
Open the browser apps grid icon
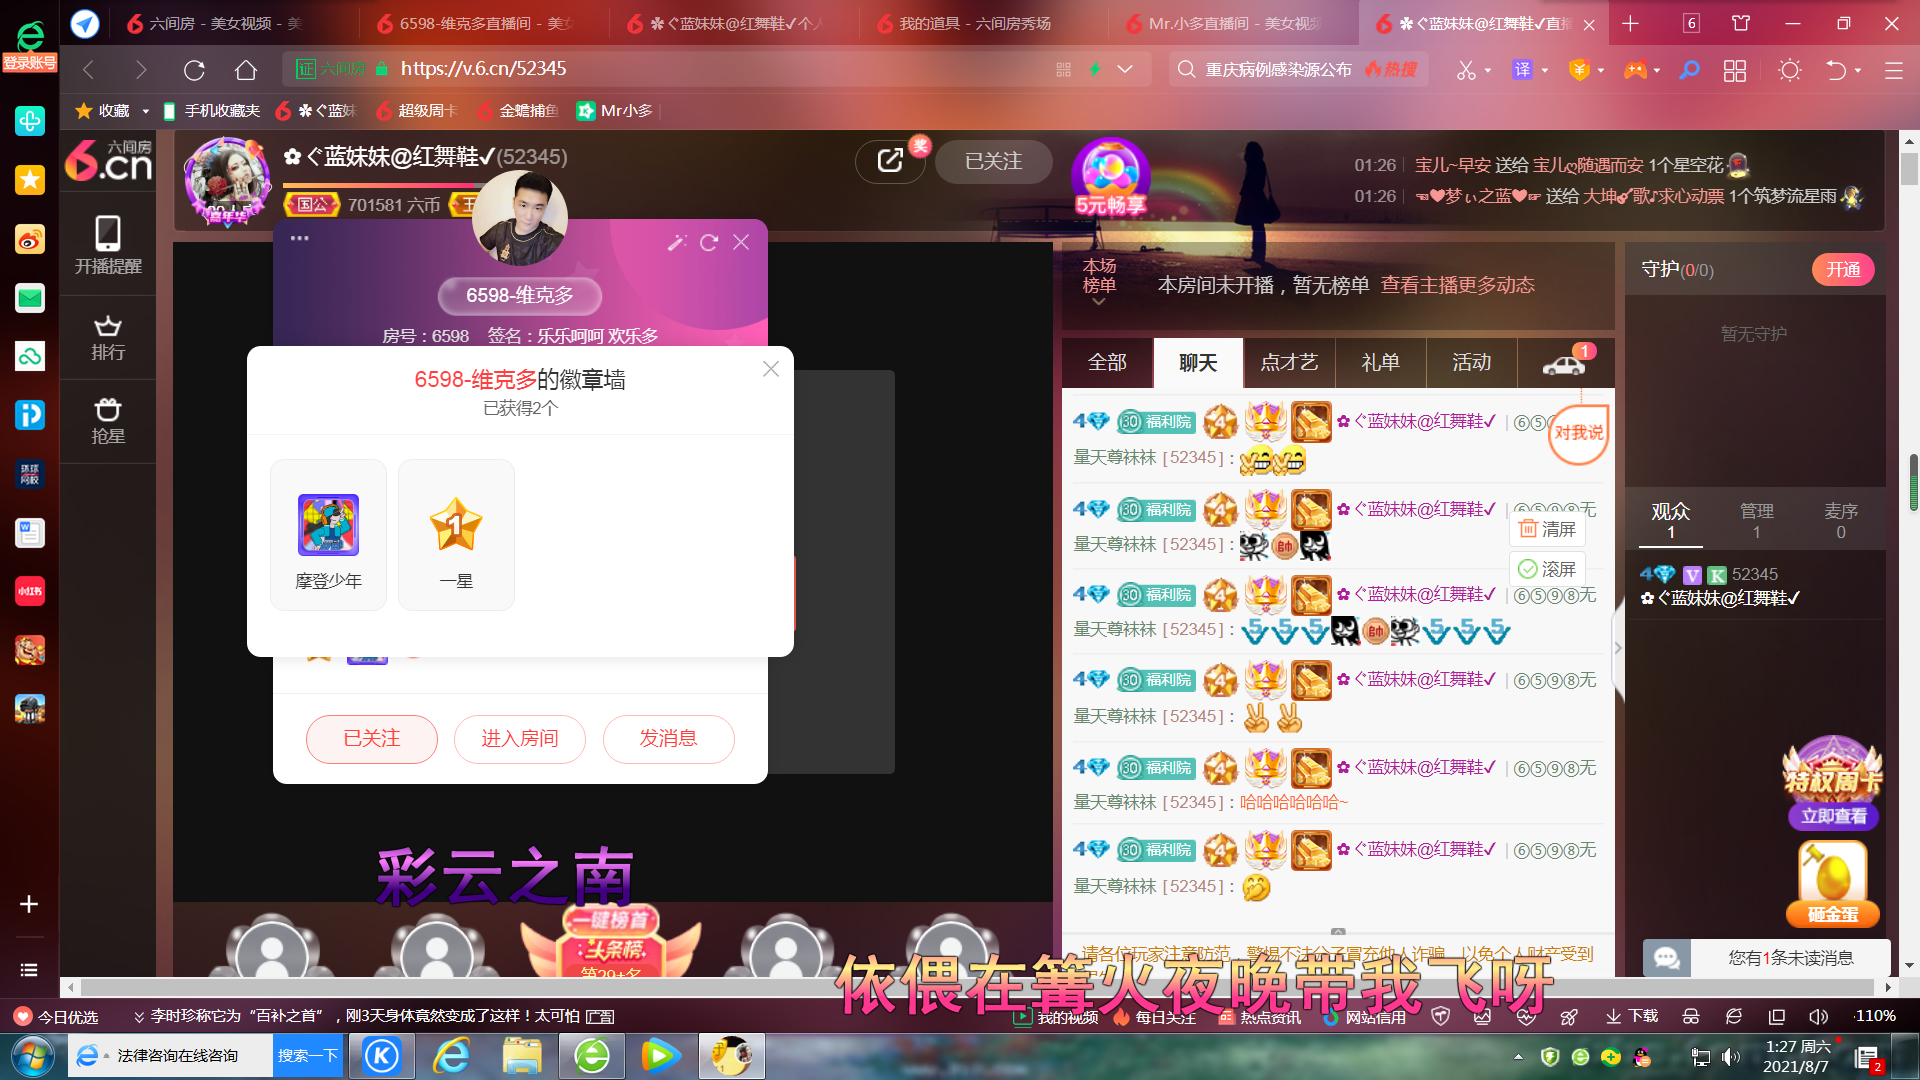(x=1735, y=70)
